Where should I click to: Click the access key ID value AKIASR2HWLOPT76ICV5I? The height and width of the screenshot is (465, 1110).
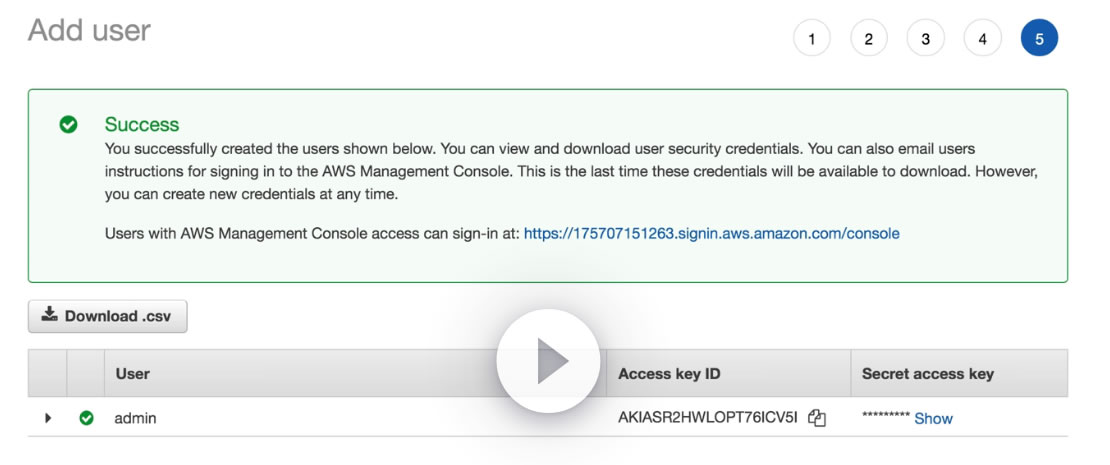708,418
